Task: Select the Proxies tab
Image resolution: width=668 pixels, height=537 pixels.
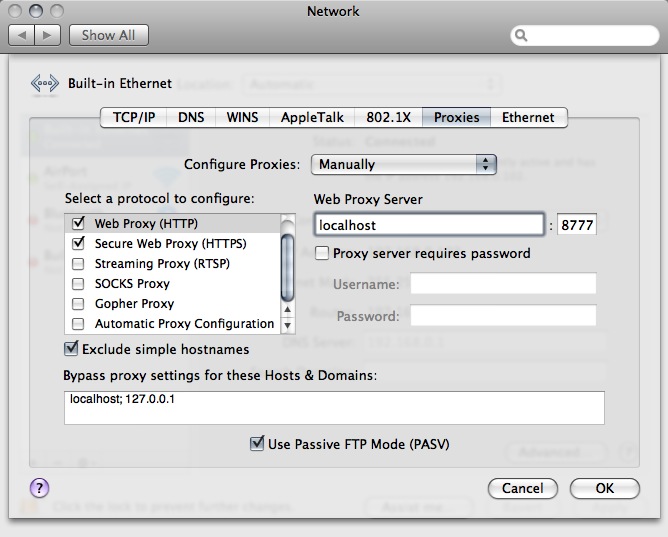Action: (457, 118)
